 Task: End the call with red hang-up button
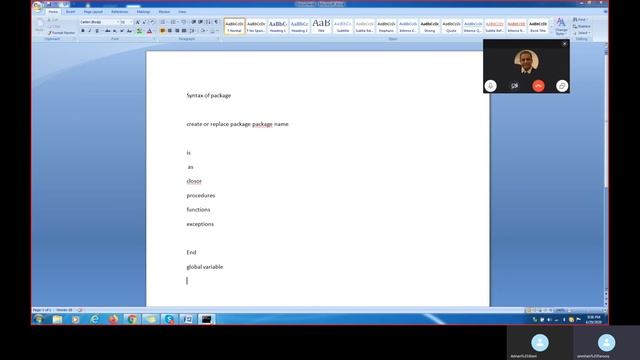[x=538, y=86]
